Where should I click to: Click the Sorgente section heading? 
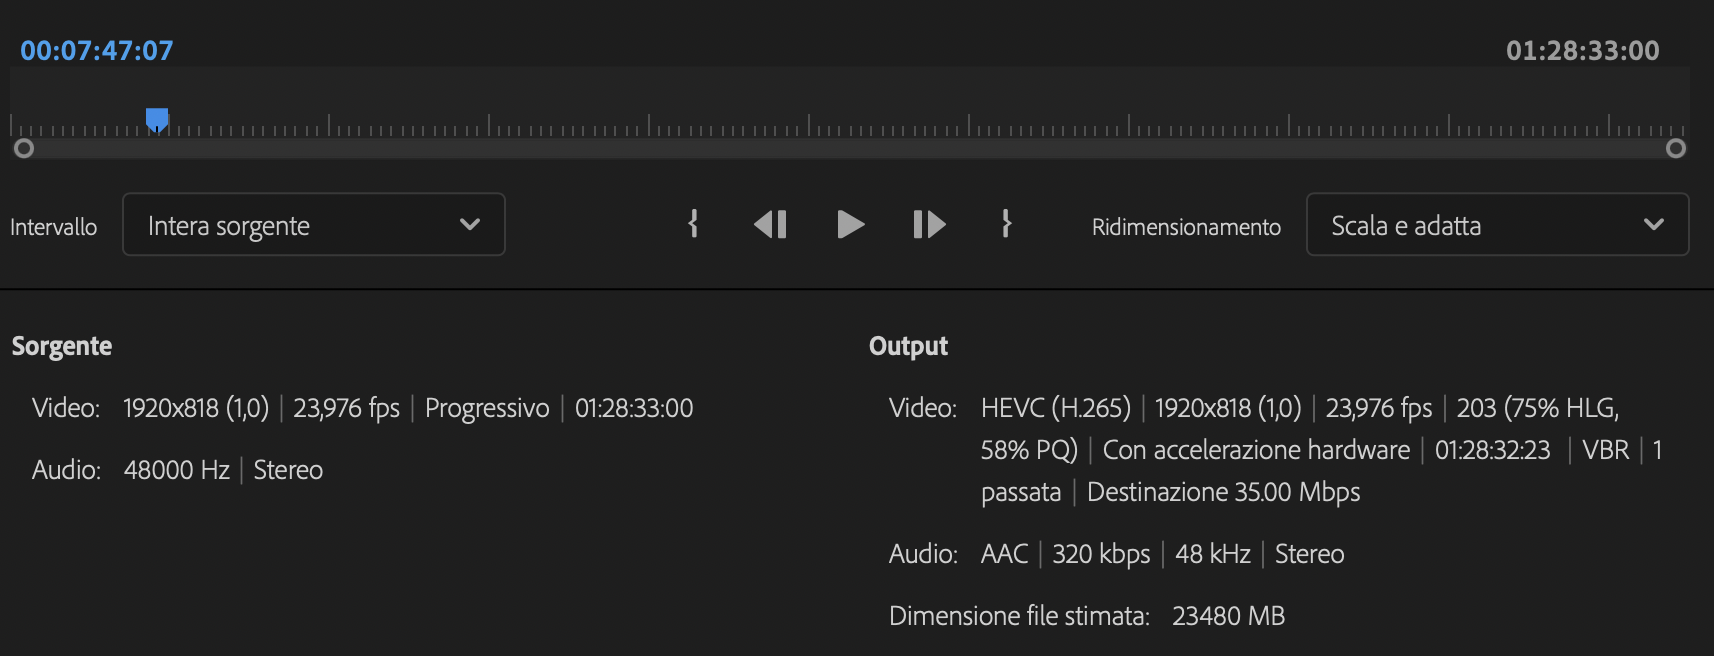pyautogui.click(x=62, y=346)
